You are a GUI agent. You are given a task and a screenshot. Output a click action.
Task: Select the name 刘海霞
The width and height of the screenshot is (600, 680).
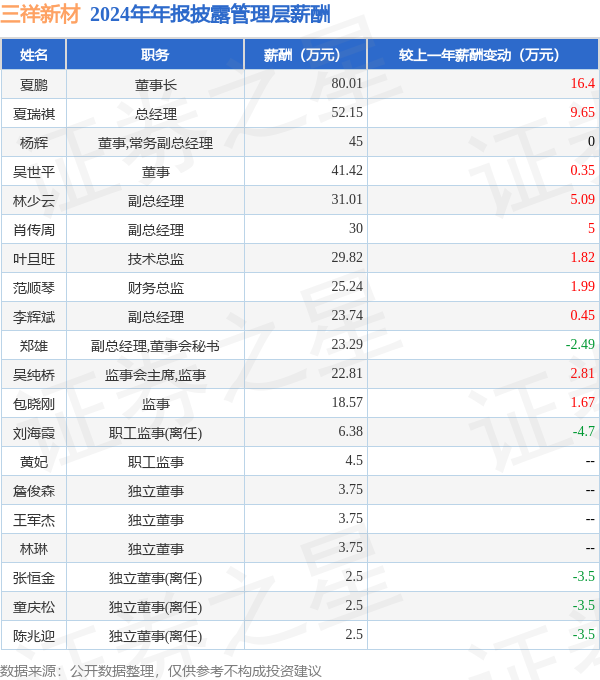(34, 433)
